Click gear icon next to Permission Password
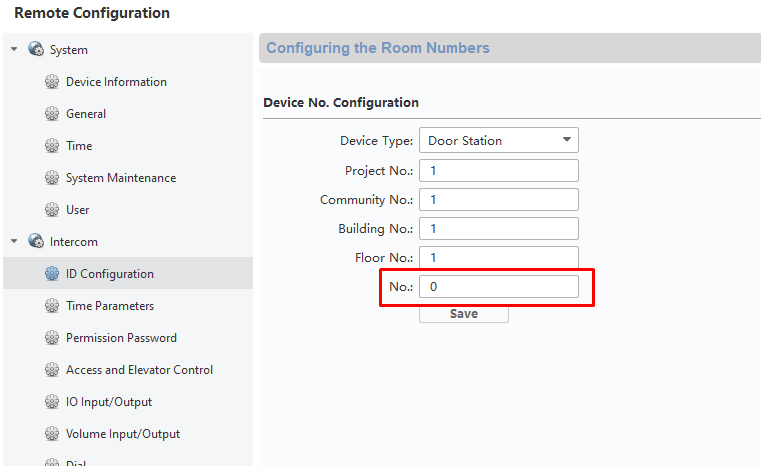The height and width of the screenshot is (466, 761). coord(52,338)
